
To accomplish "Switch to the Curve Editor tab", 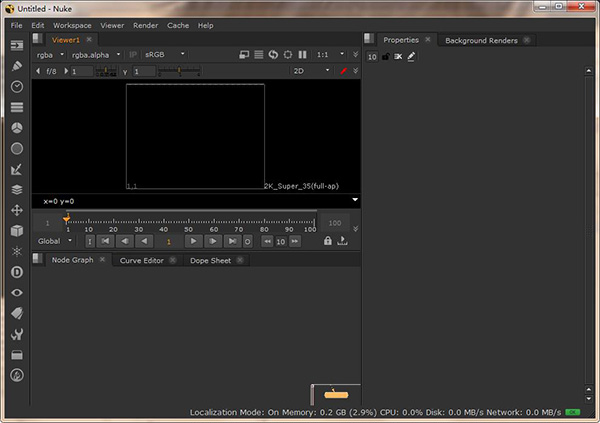I will (x=142, y=260).
